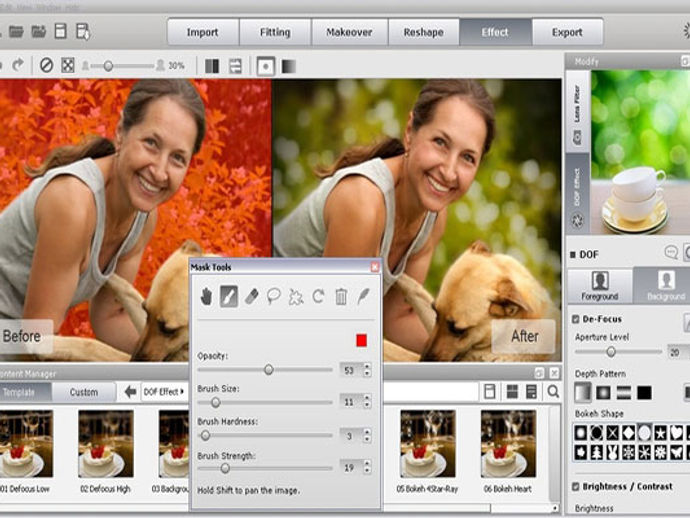
Task: Select the X-shaped bokeh shape
Action: click(x=613, y=434)
